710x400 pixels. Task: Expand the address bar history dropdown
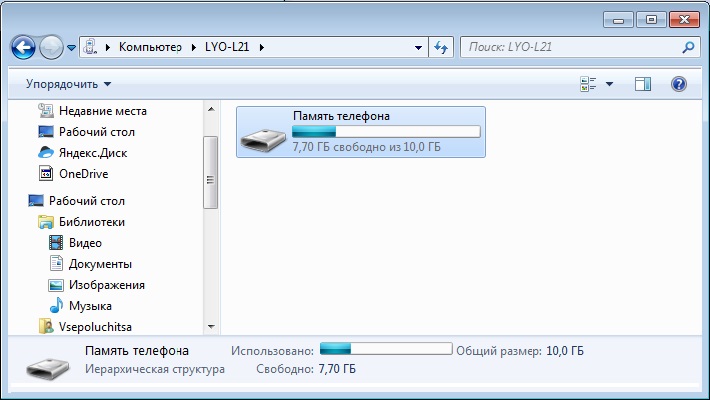[418, 47]
